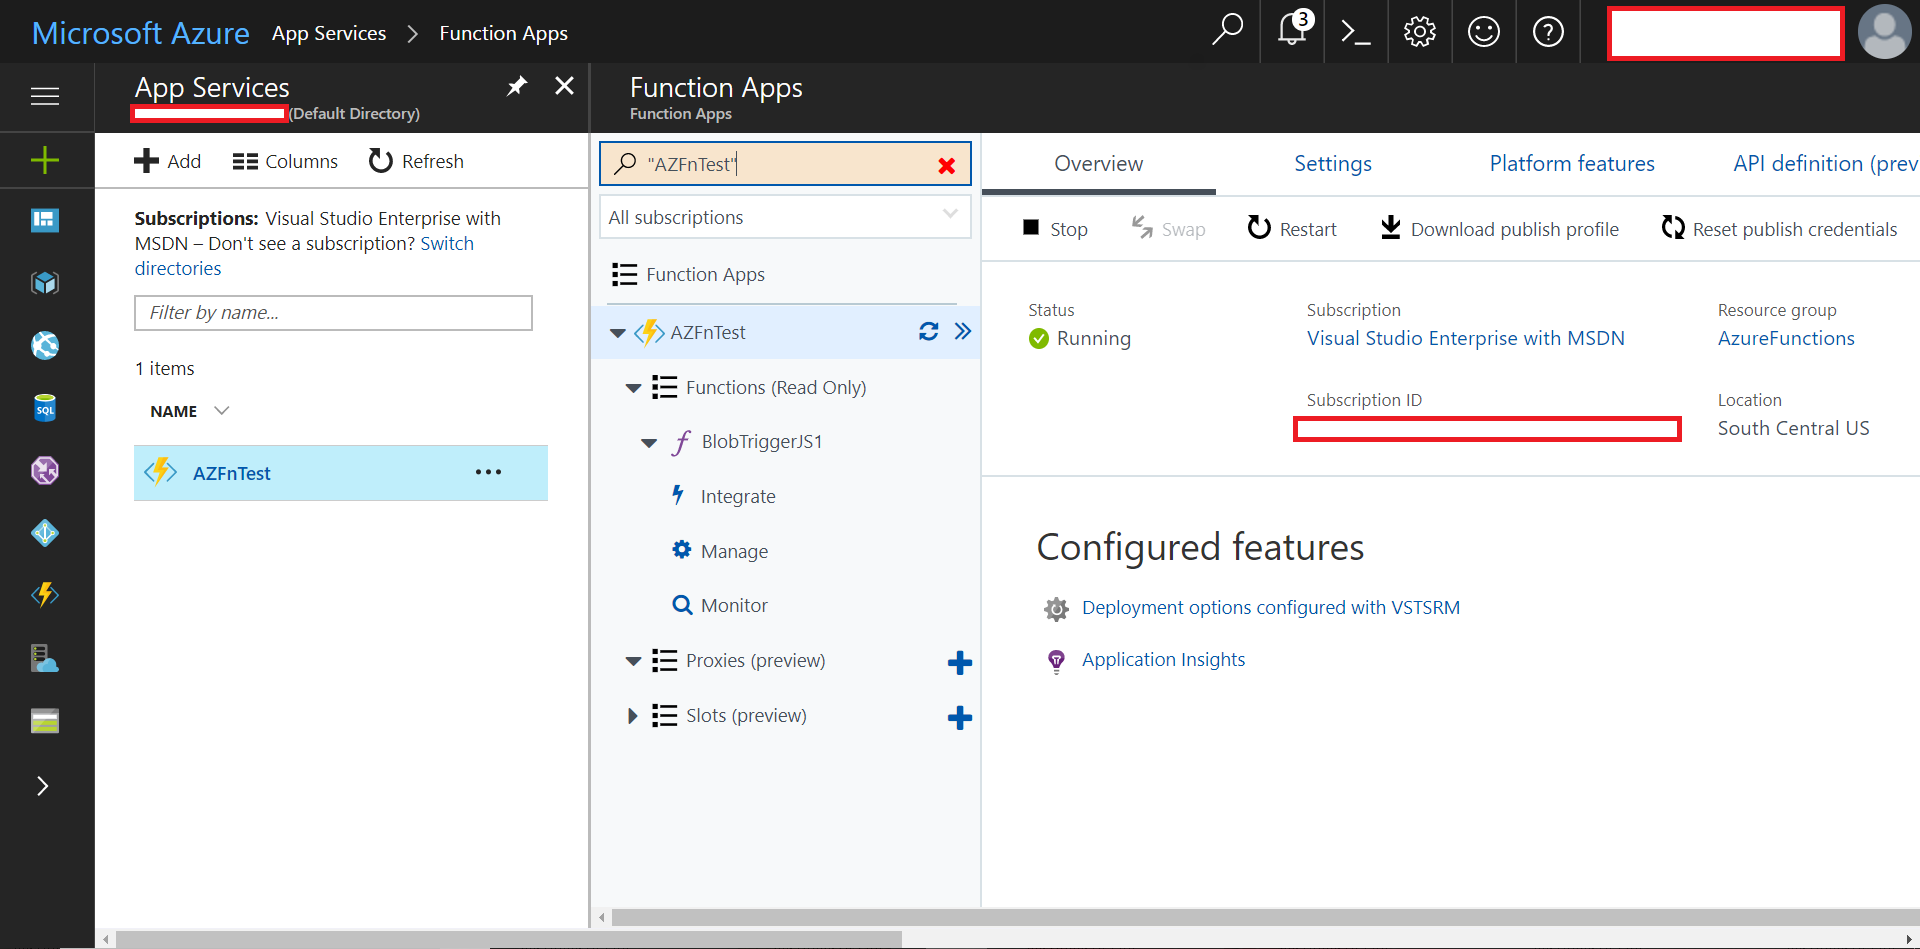This screenshot has width=1920, height=949.
Task: Click Refresh in App Services toolbar
Action: (417, 161)
